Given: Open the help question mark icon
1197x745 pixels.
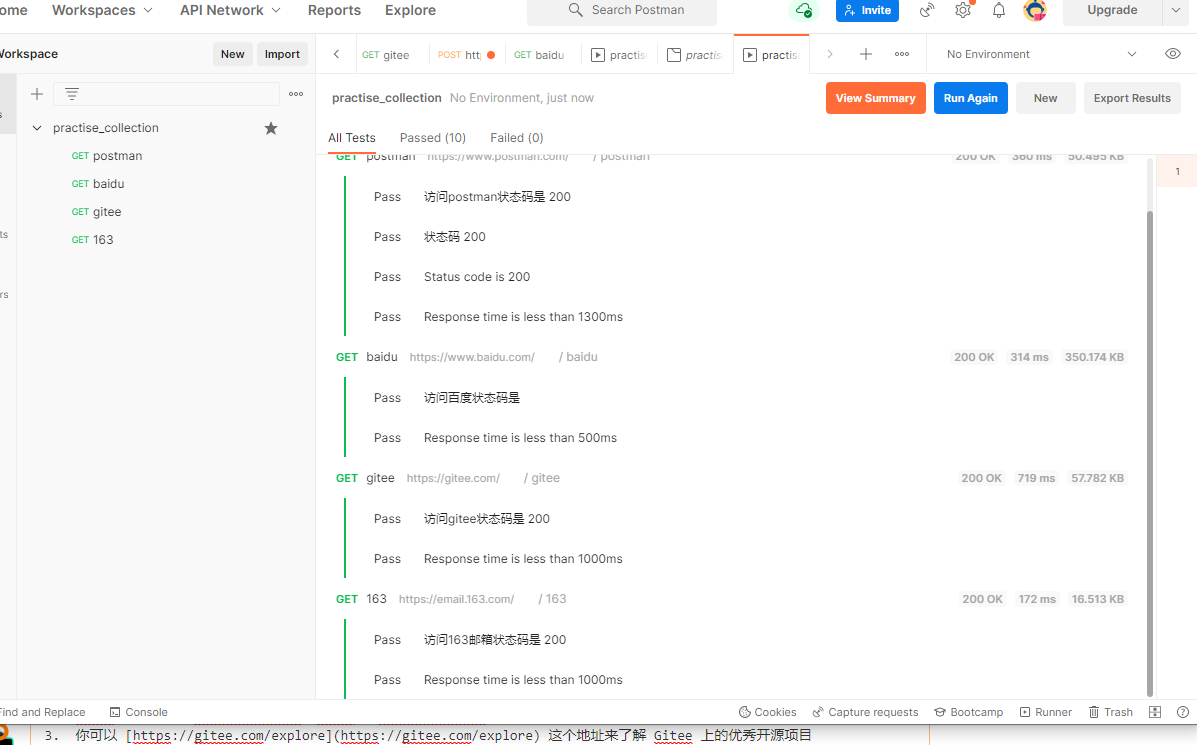Looking at the screenshot, I should [x=1182, y=712].
